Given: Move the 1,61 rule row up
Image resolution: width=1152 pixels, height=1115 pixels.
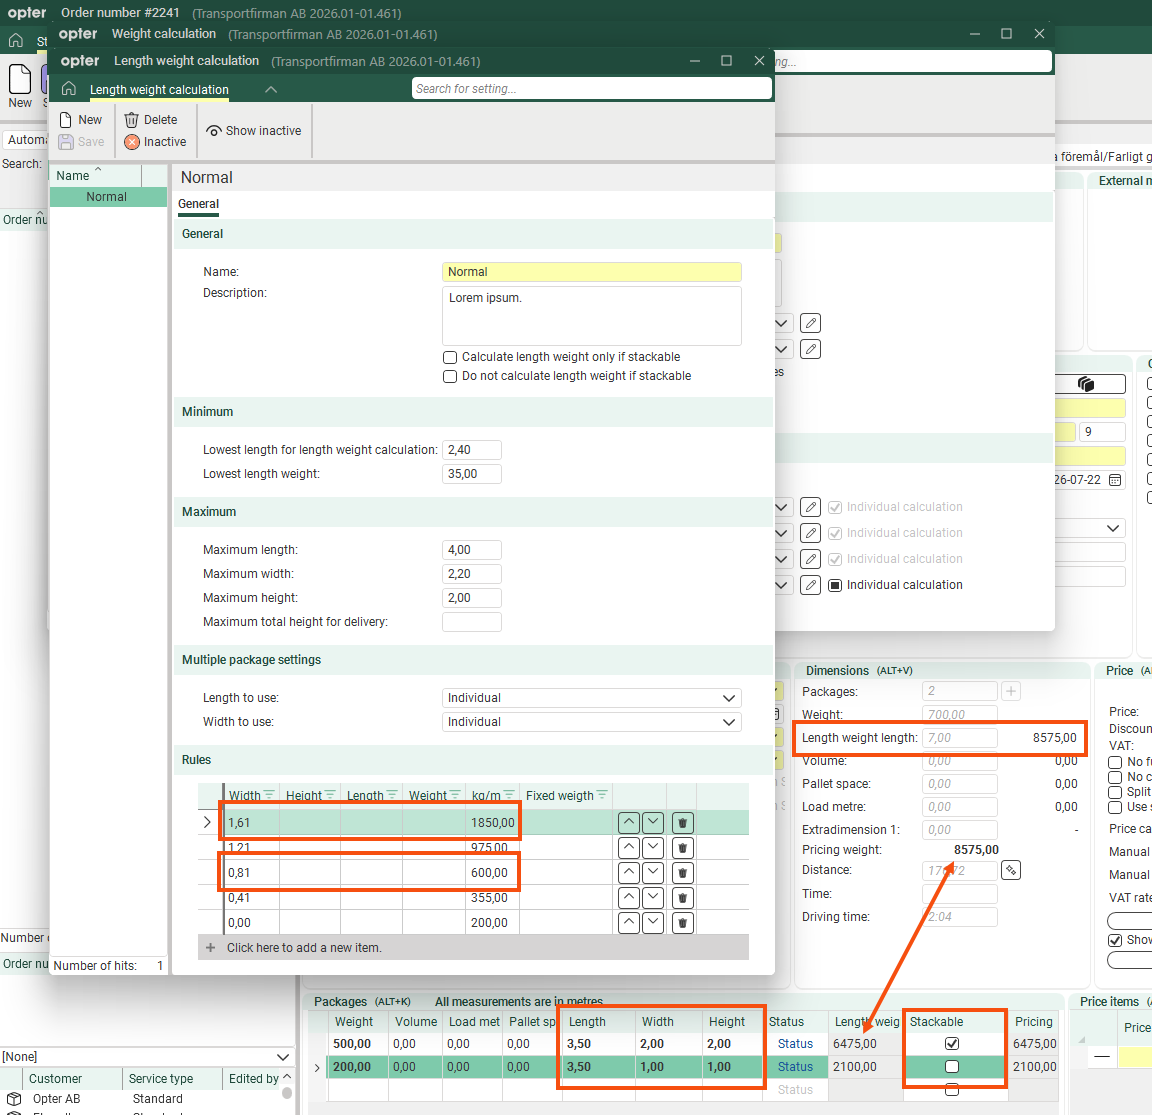Looking at the screenshot, I should point(629,823).
